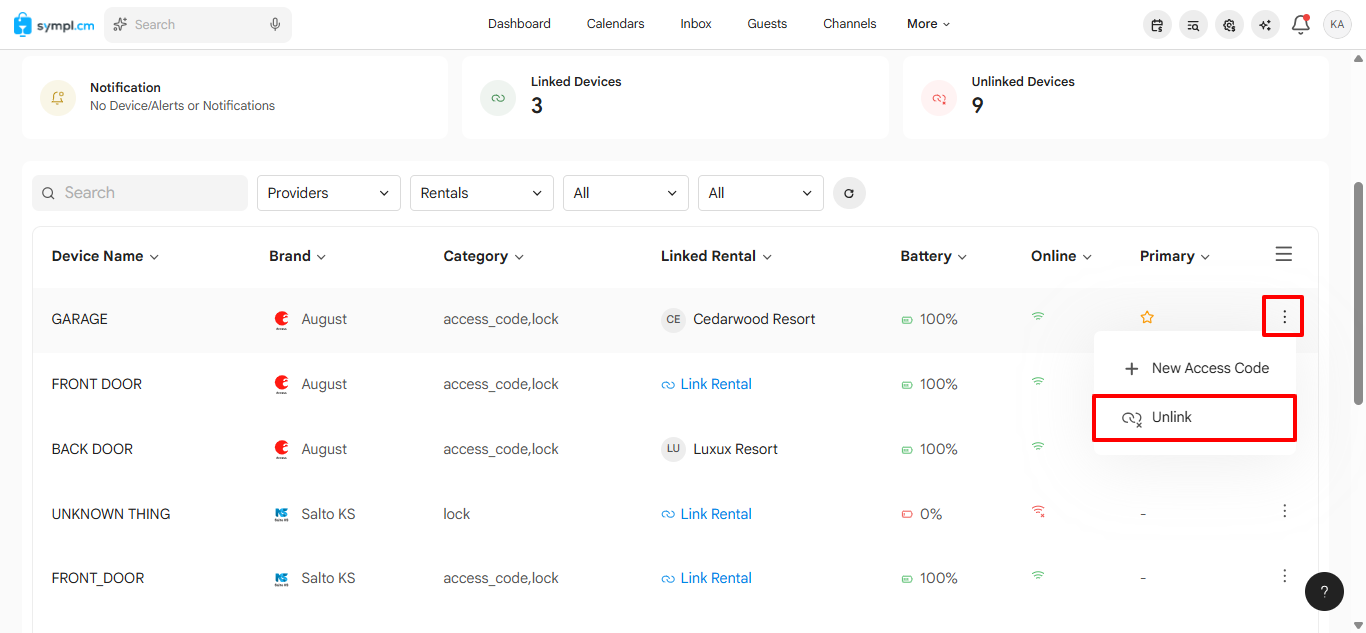Click the offline wifi icon for UNKNOWN THING
1366x633 pixels.
point(1038,511)
